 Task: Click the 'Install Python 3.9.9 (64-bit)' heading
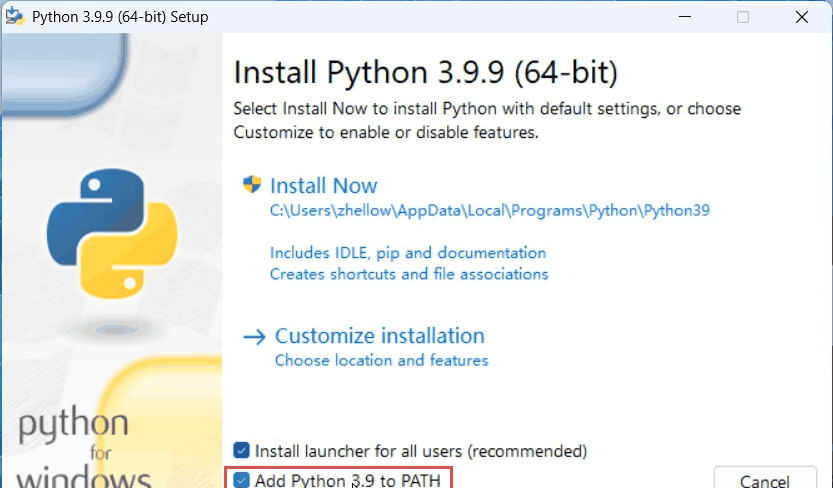click(426, 72)
